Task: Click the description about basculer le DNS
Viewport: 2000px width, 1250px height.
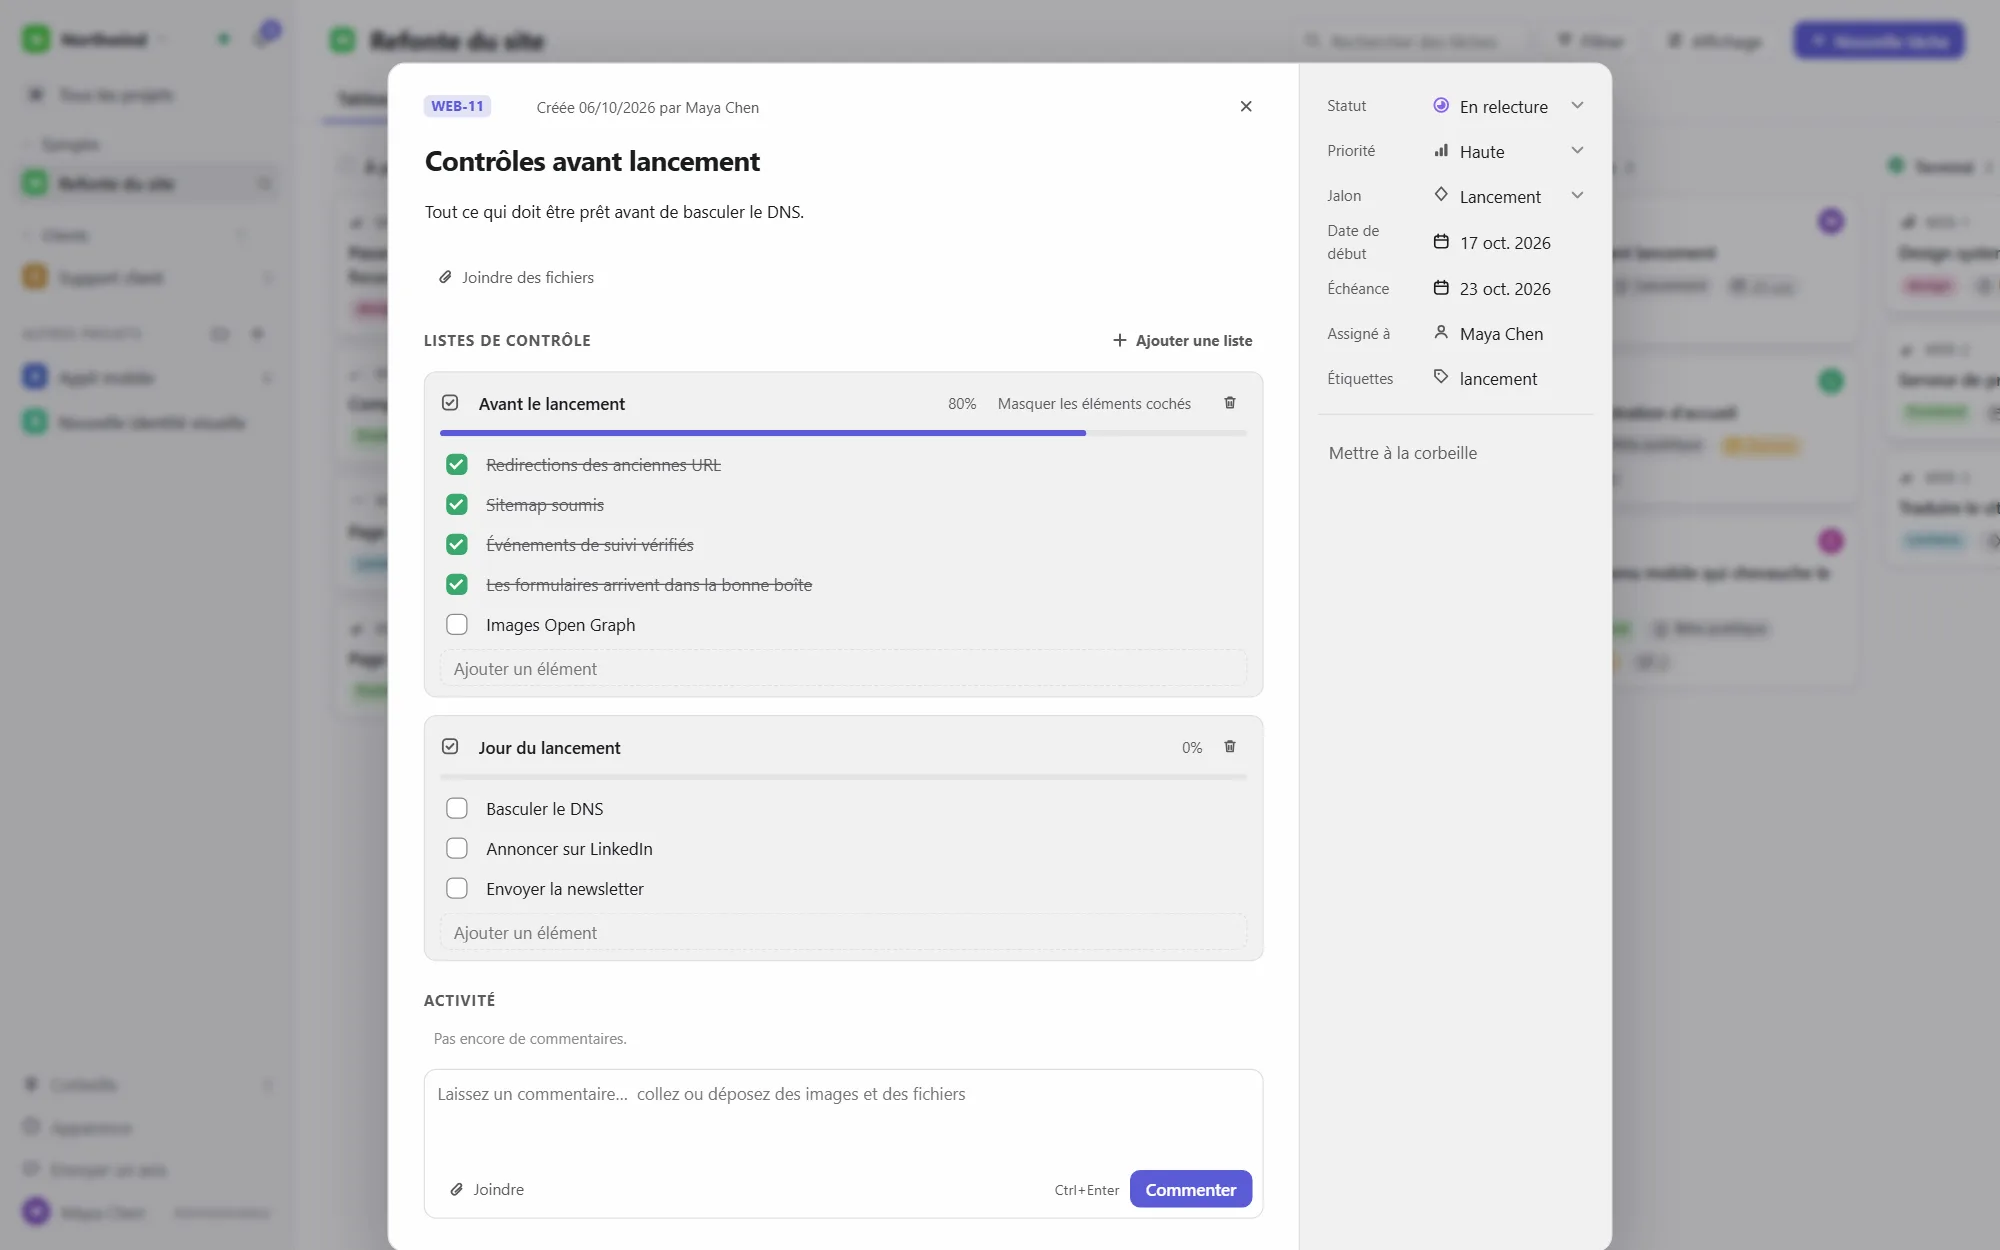Action: 614,212
